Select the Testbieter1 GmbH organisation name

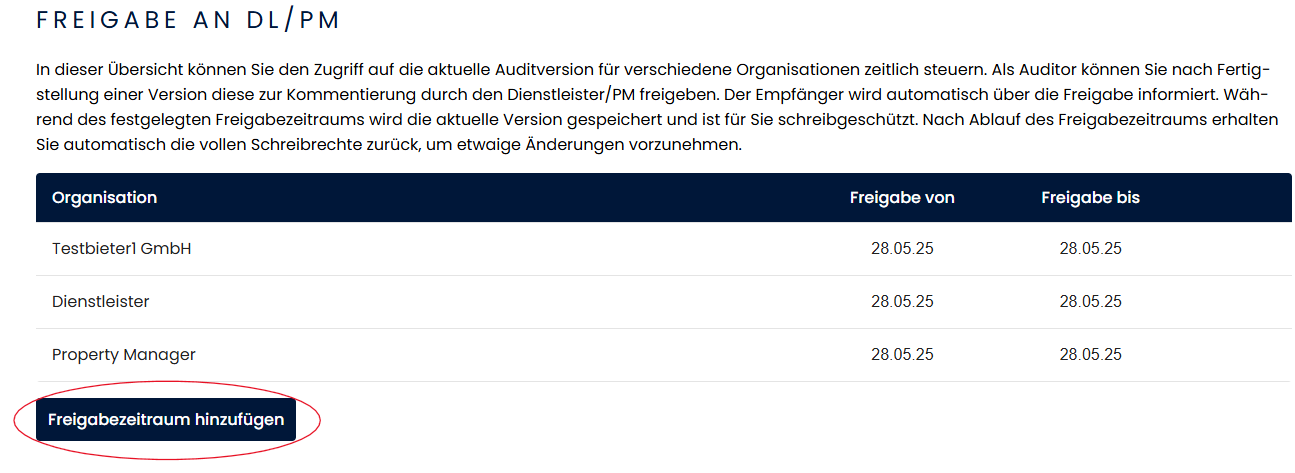121,249
